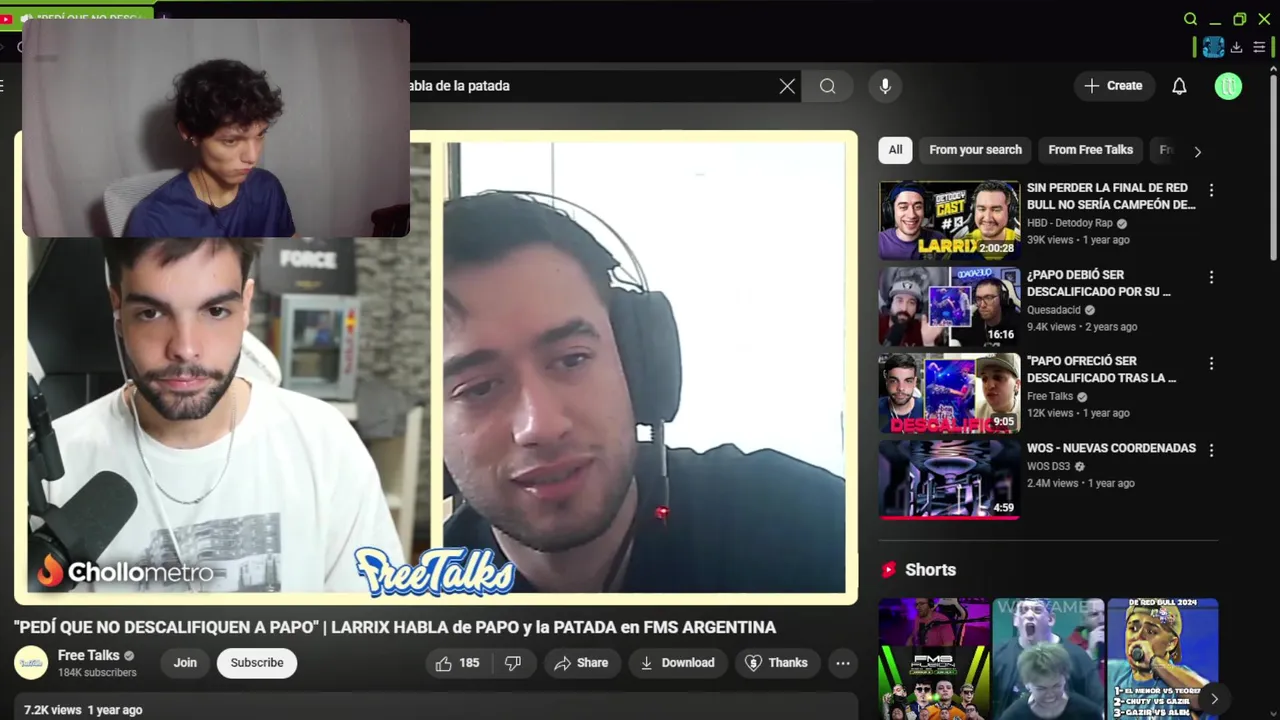Click the 2:00:28 duration badge

997,248
